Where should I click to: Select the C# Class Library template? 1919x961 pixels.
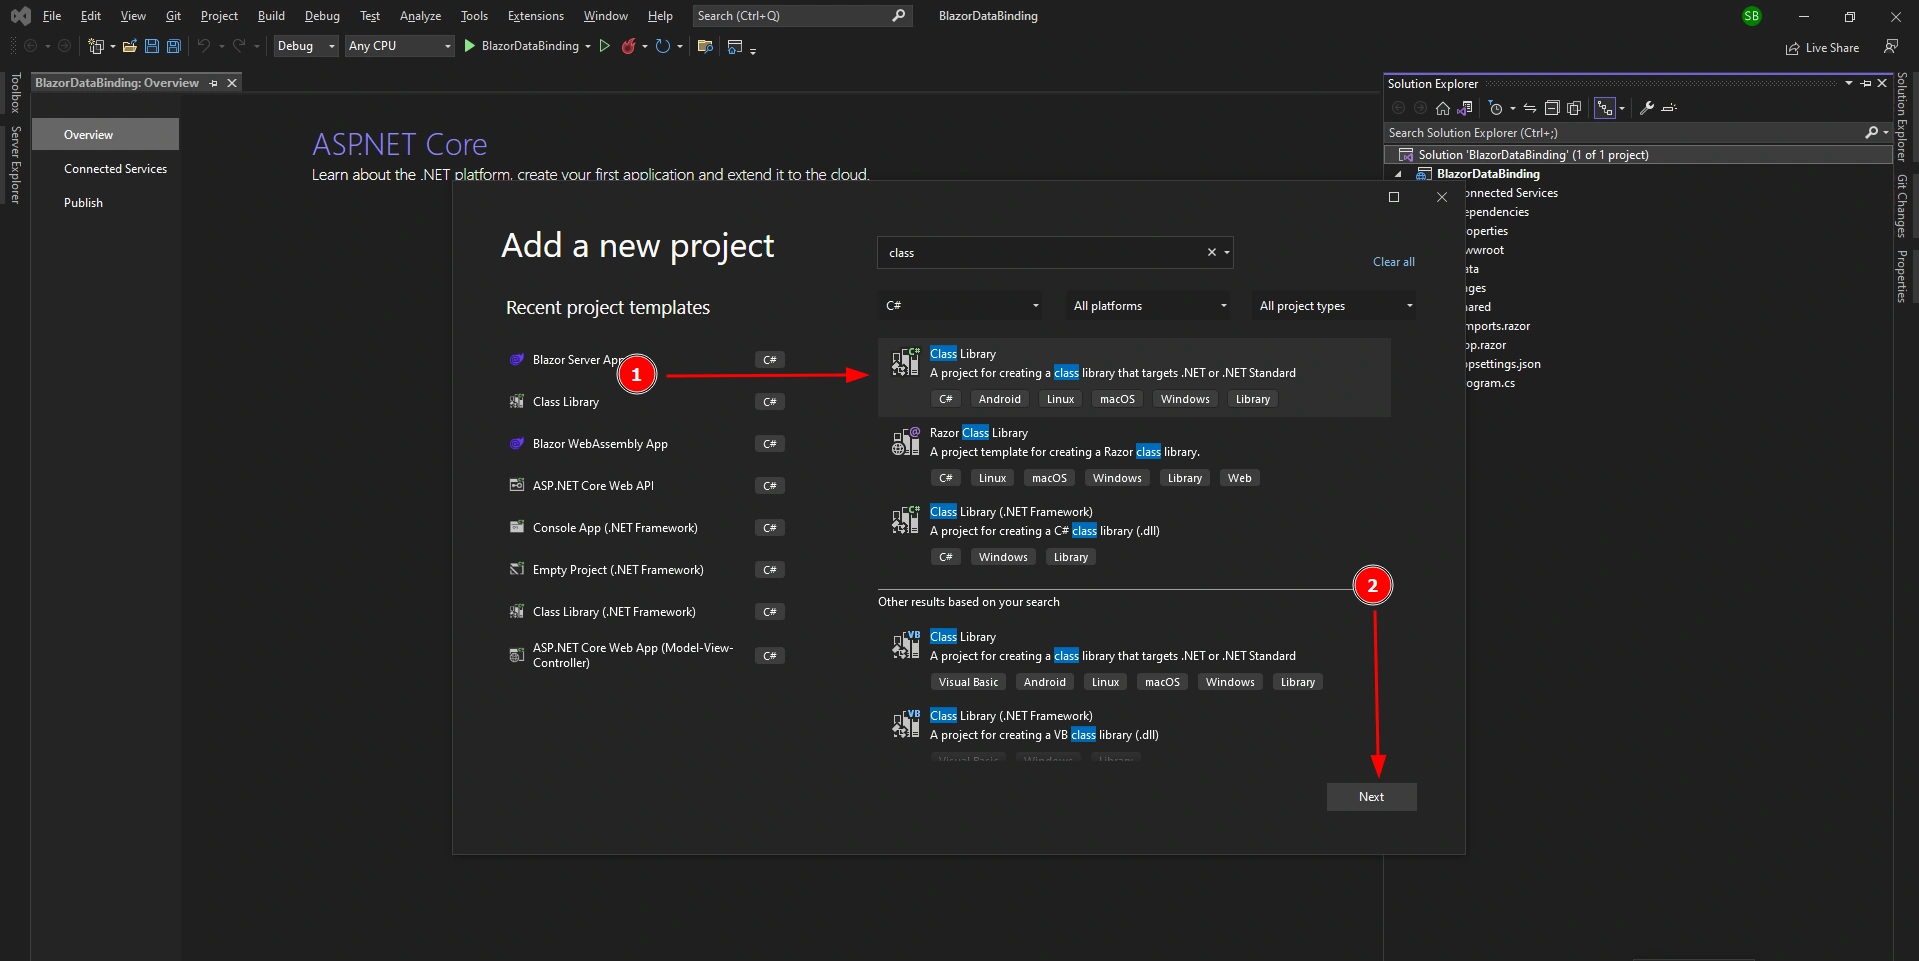click(1134, 377)
